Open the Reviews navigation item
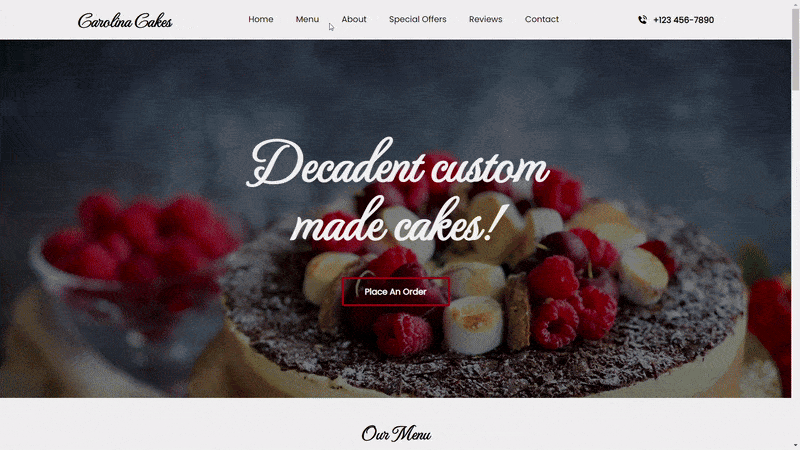800x450 pixels. 486,19
